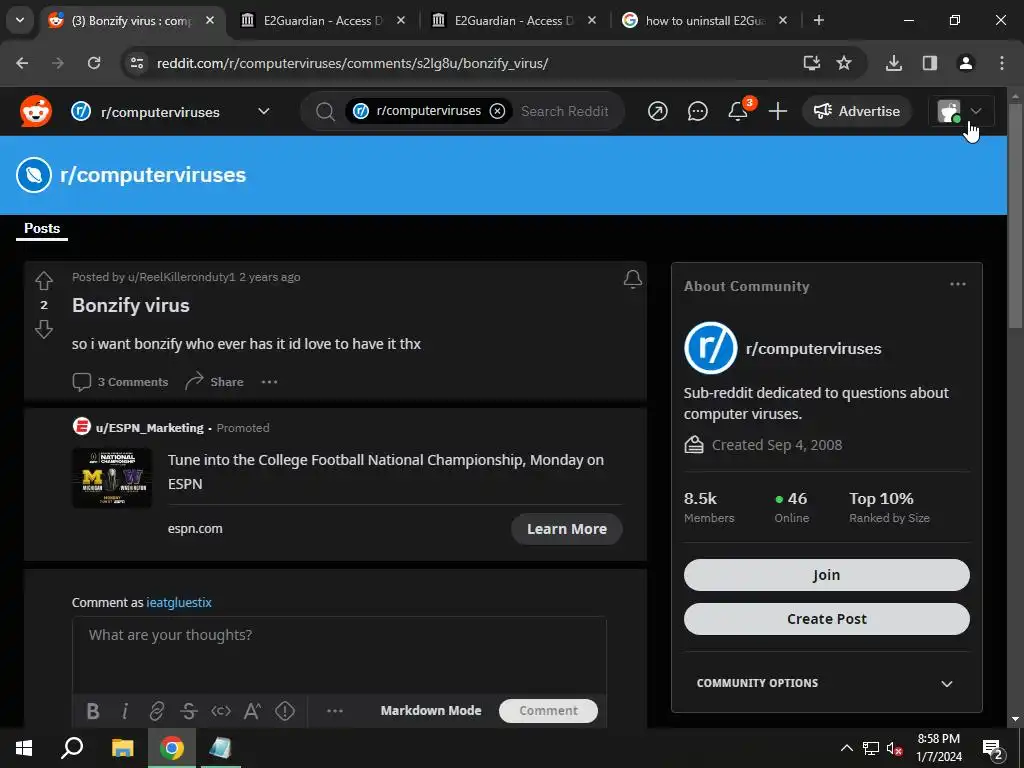
Task: Click the espn.com link
Action: pos(195,528)
